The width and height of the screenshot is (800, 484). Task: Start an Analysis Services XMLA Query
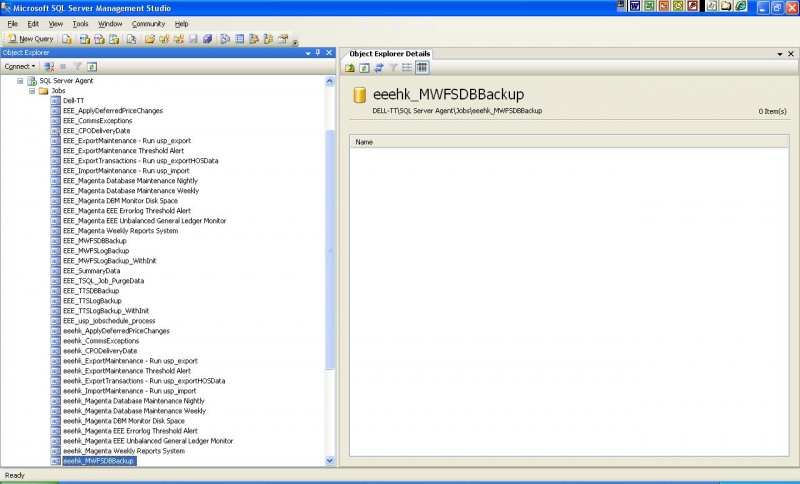click(113, 39)
